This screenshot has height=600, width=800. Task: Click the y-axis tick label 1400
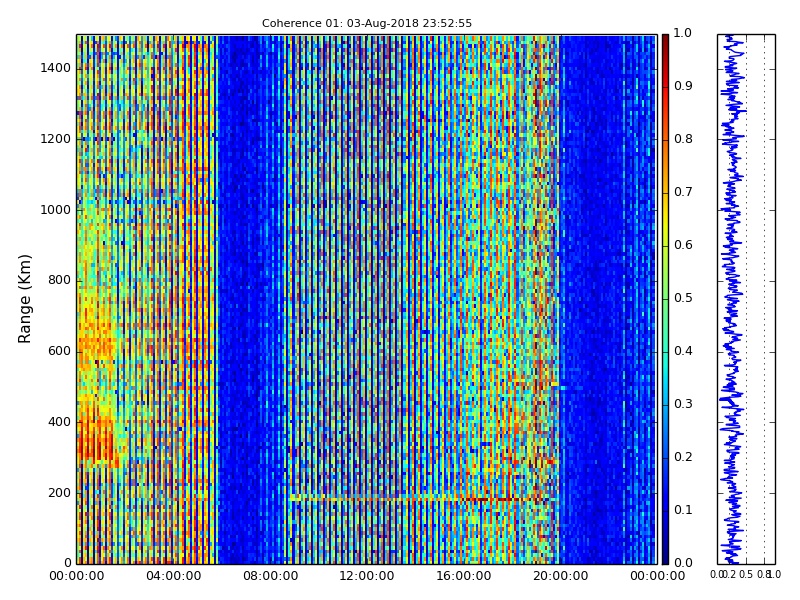tap(56, 68)
